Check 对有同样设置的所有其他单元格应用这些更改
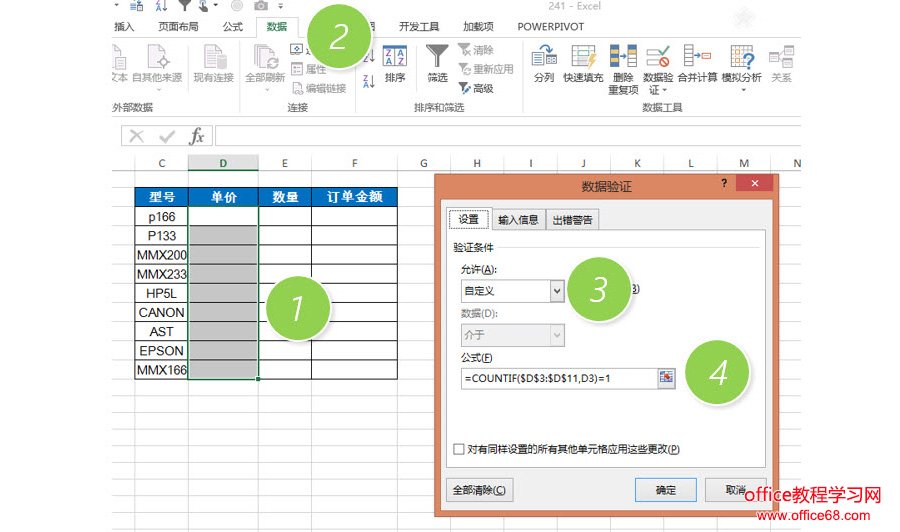This screenshot has width=900, height=532. tap(459, 449)
